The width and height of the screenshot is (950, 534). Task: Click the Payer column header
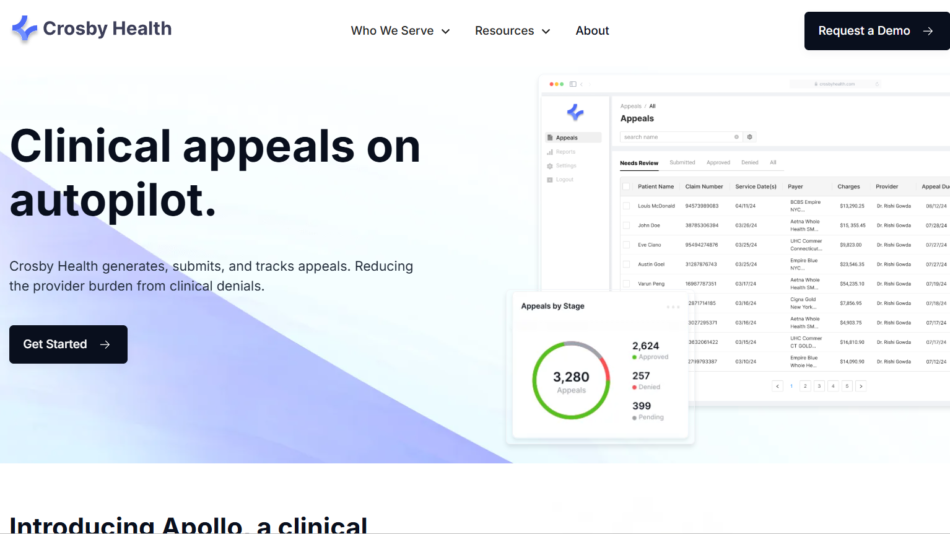coord(796,187)
